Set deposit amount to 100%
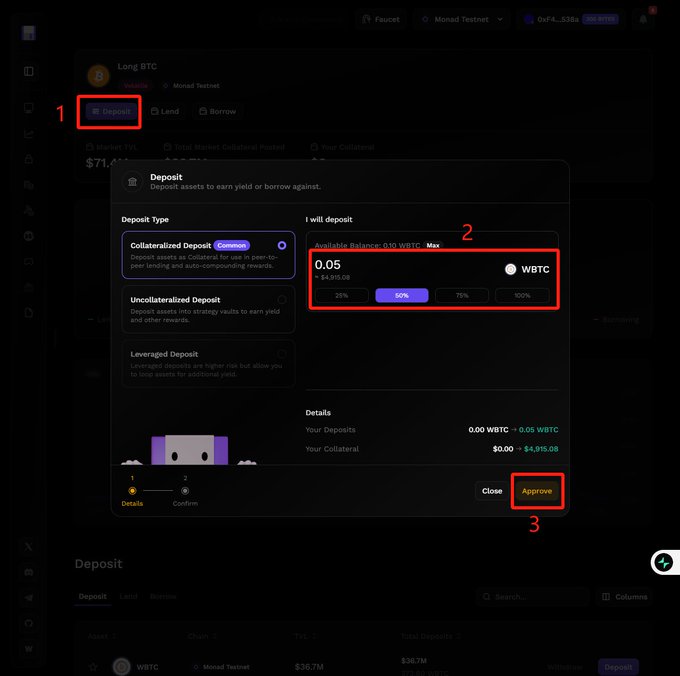The width and height of the screenshot is (680, 676). click(x=522, y=295)
